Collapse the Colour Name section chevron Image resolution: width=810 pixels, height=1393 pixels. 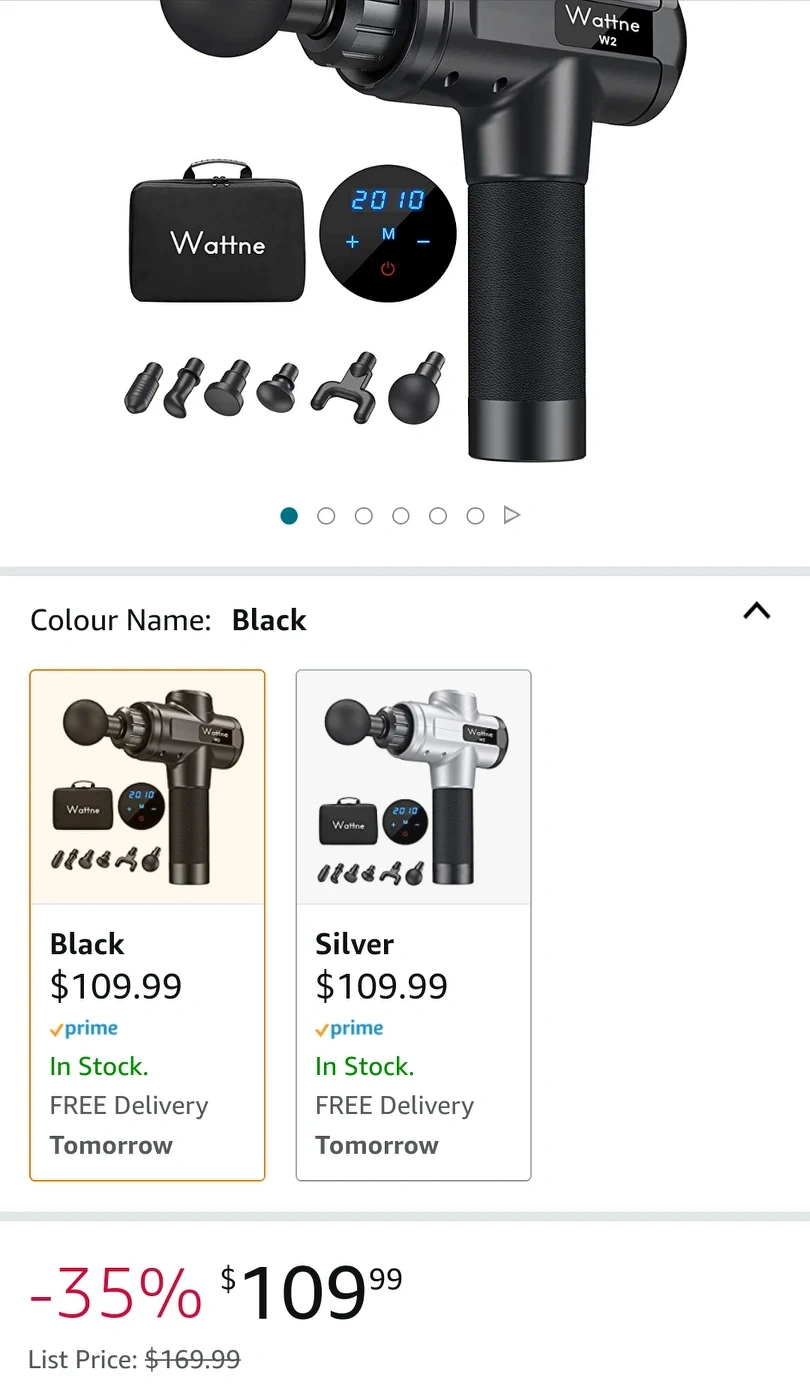[x=757, y=611]
